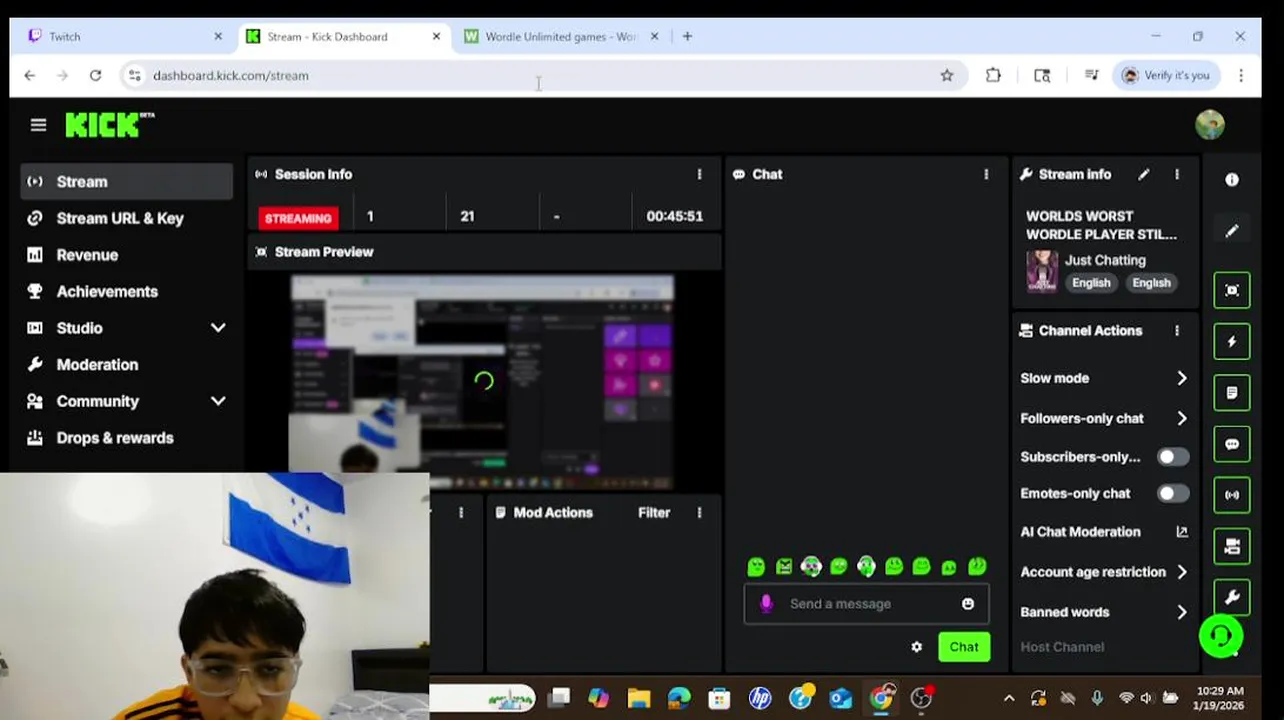Open the Chrome three-dot menu
Image resolution: width=1284 pixels, height=720 pixels.
click(1241, 75)
